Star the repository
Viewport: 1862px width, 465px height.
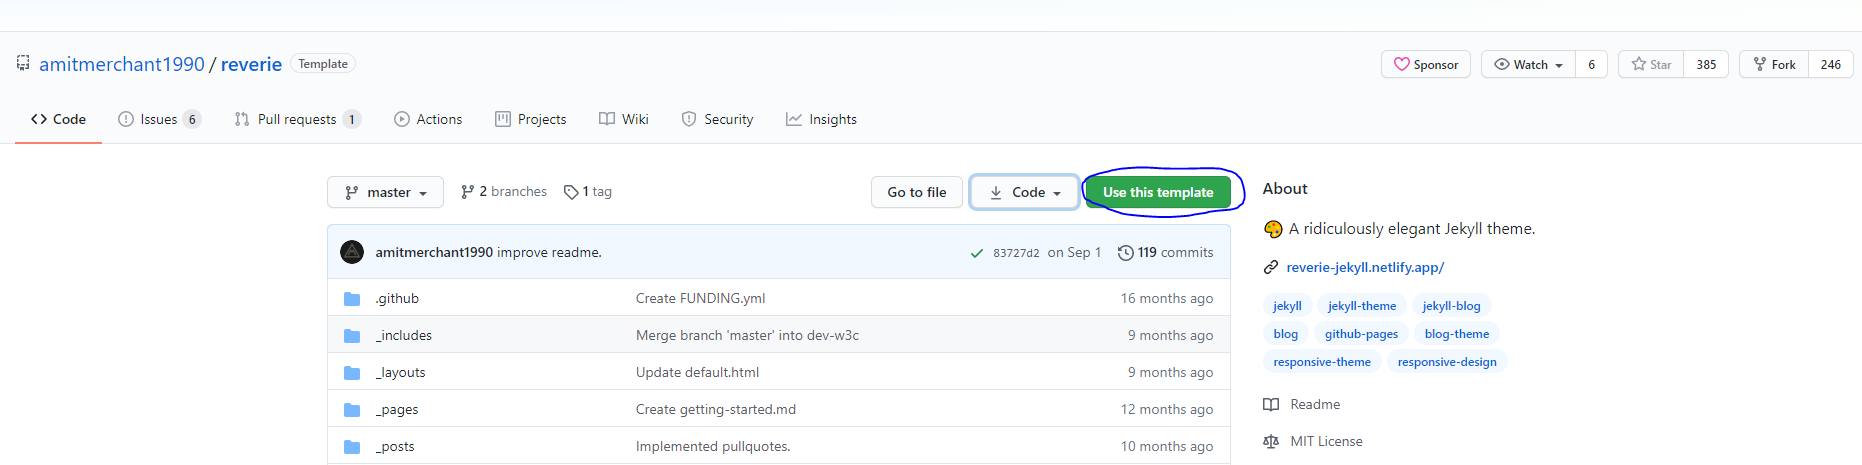click(x=1651, y=64)
